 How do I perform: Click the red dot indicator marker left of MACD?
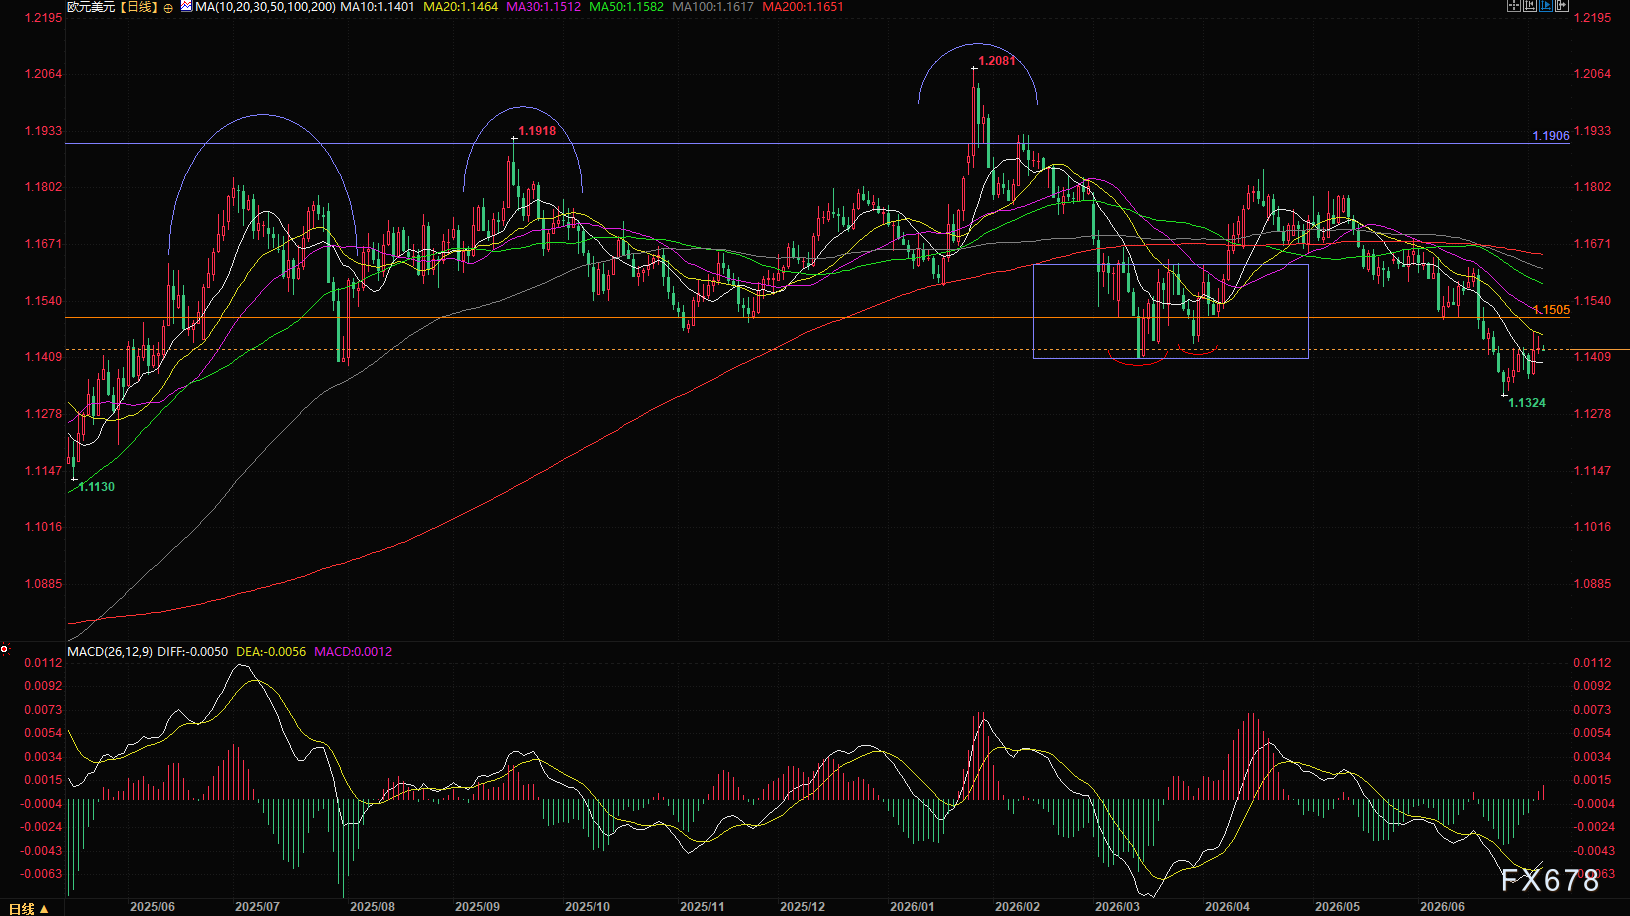(x=5, y=649)
